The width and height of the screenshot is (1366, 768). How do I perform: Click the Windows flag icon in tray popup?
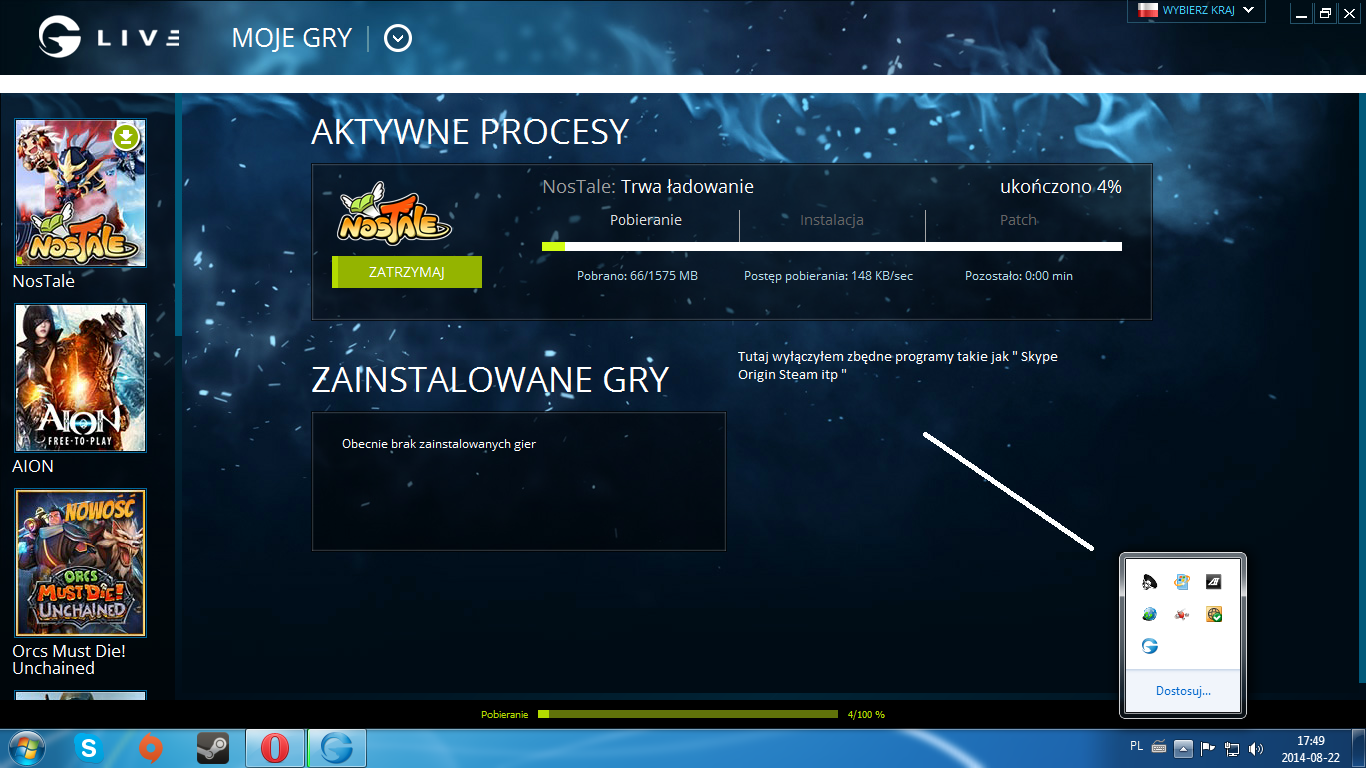(1182, 581)
